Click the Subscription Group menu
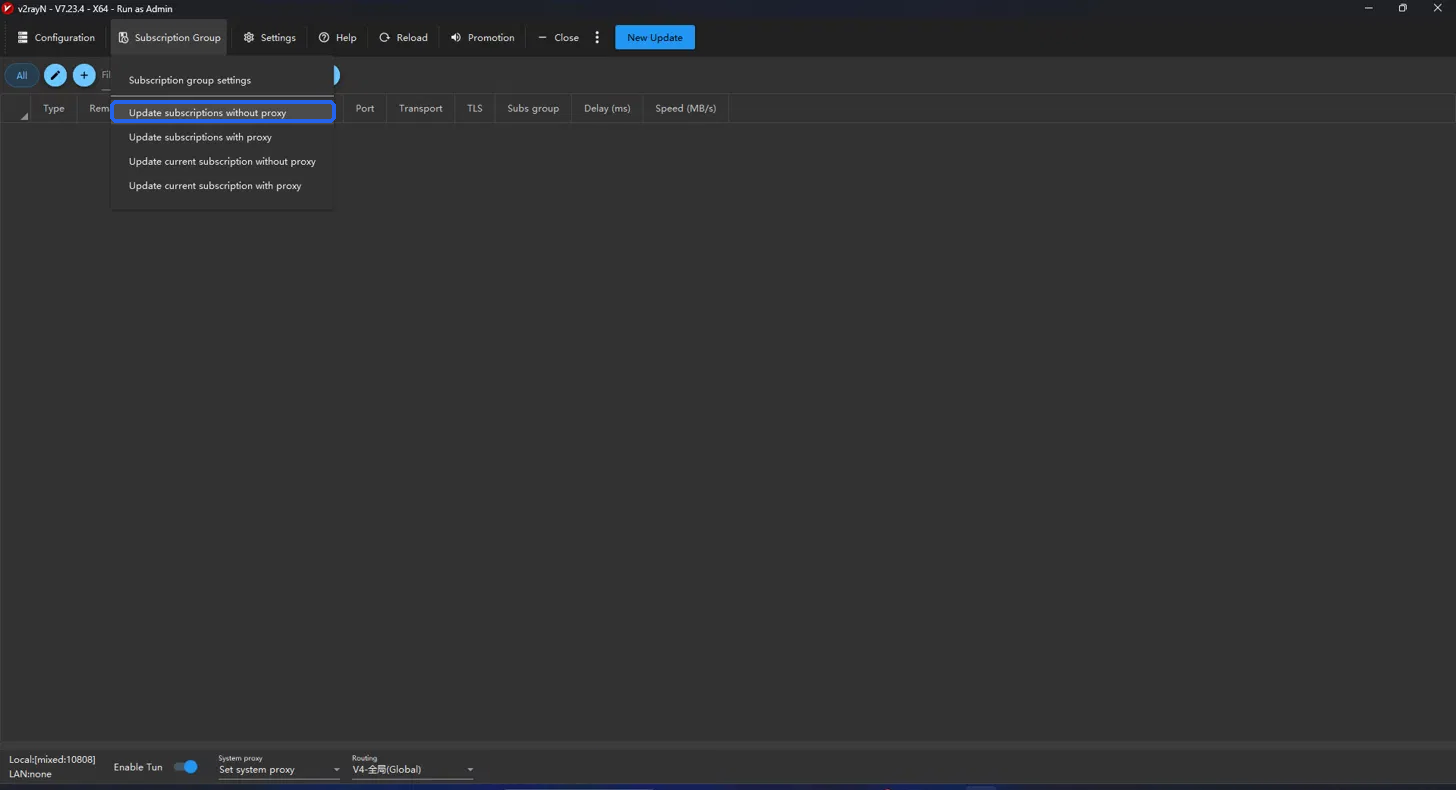The image size is (1456, 790). [x=169, y=38]
